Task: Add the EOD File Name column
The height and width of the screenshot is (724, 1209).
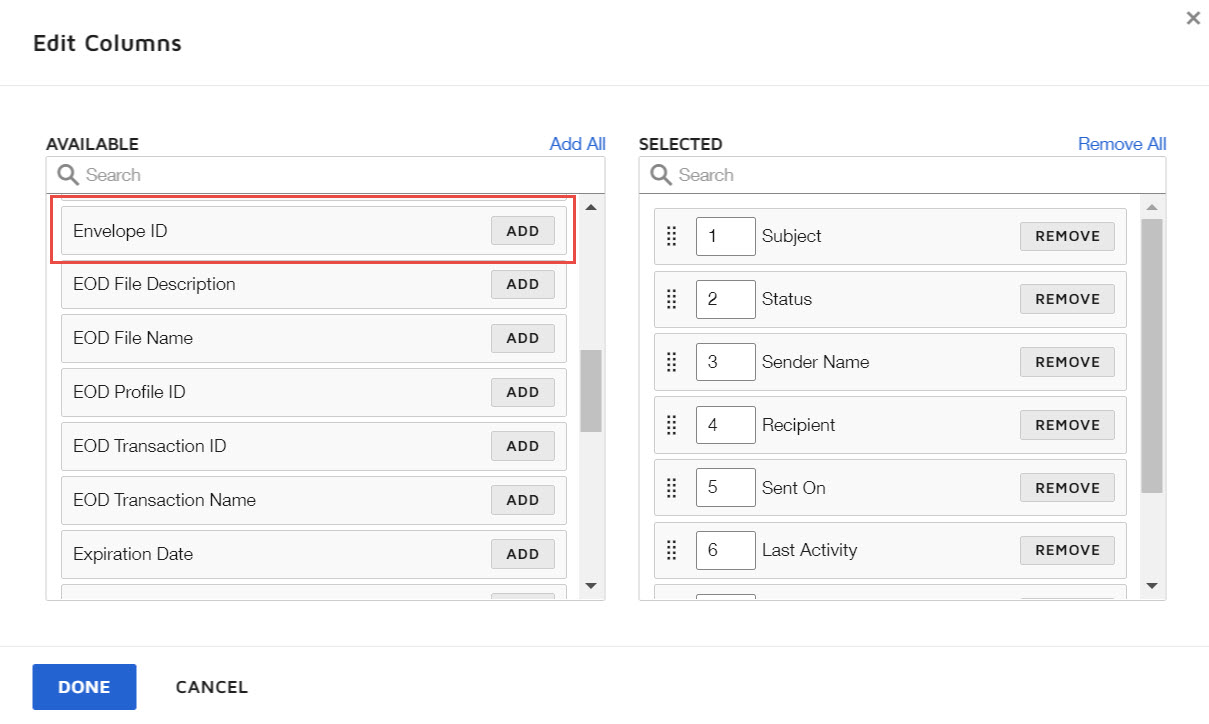Action: tap(522, 338)
